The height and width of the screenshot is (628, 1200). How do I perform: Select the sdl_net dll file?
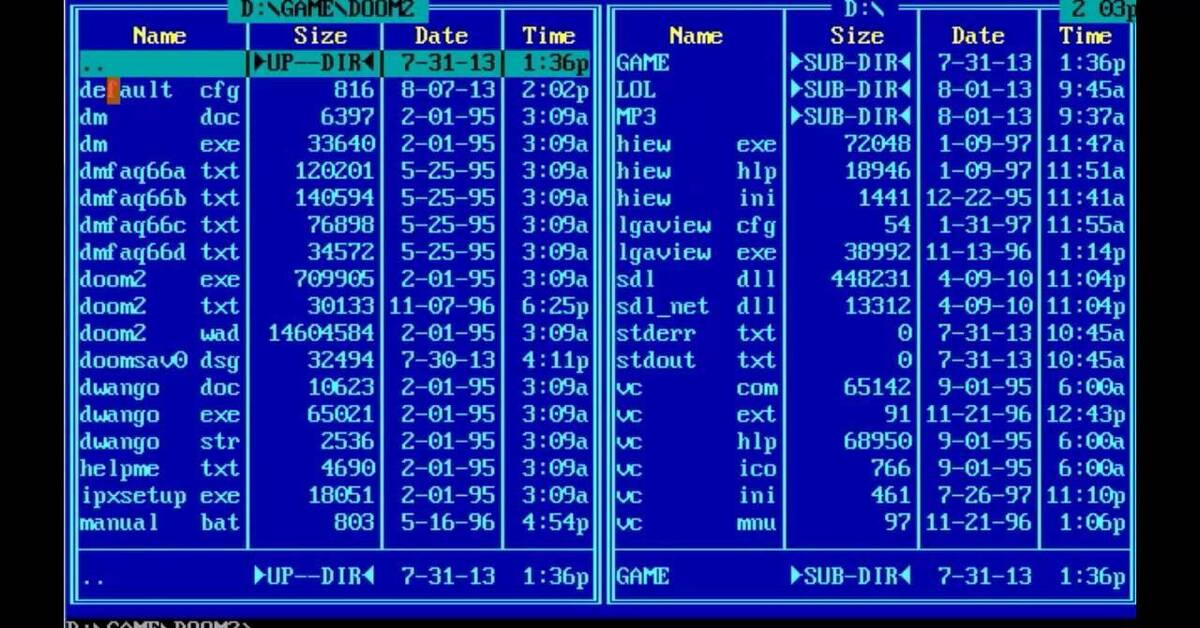tap(696, 306)
